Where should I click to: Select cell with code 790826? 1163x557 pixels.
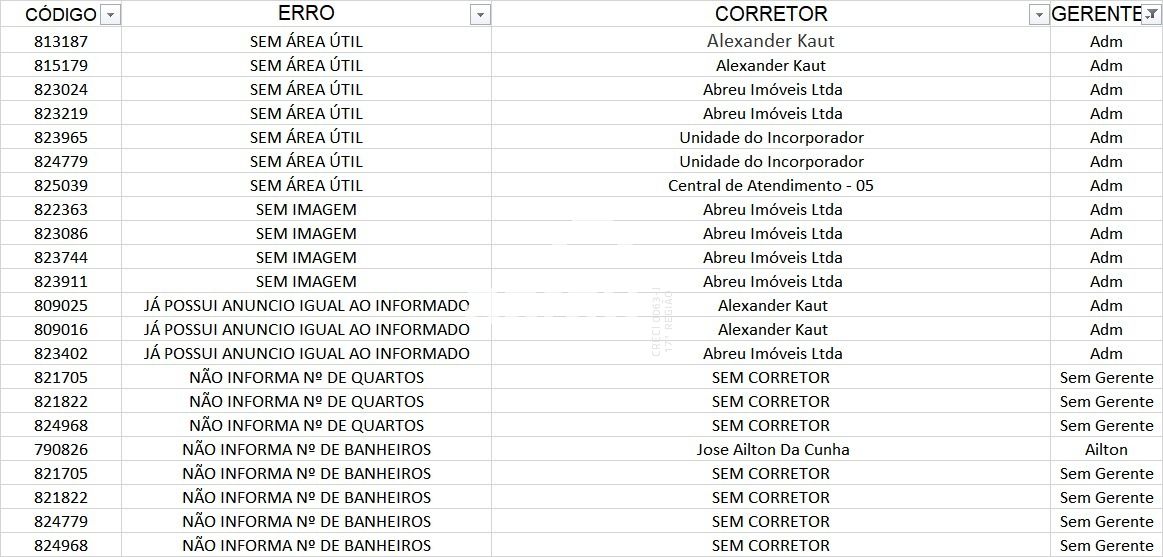click(x=61, y=449)
